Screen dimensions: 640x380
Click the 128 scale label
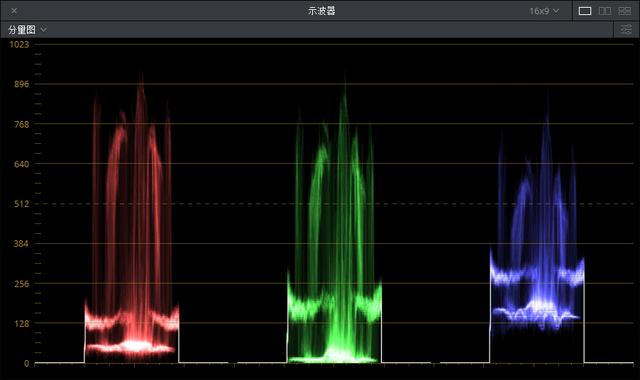click(x=22, y=324)
